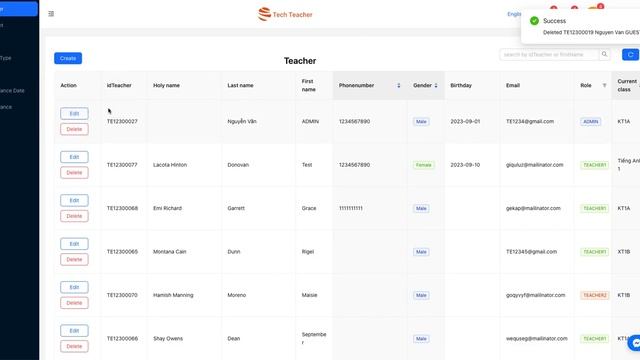Open the messenger chat bubble icon

tap(635, 343)
